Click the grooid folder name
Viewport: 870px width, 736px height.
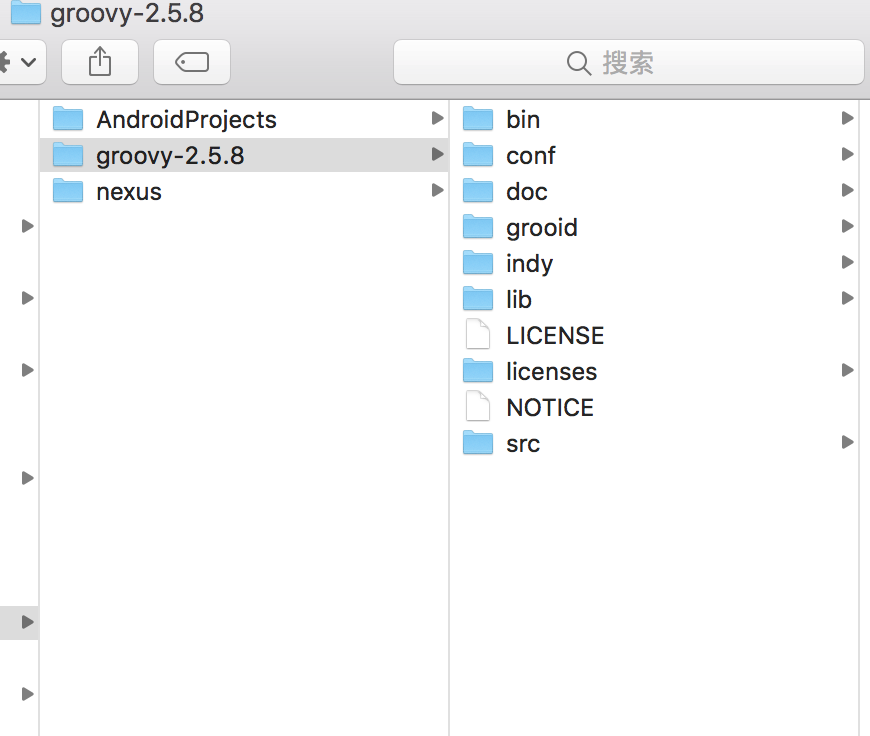pos(542,228)
